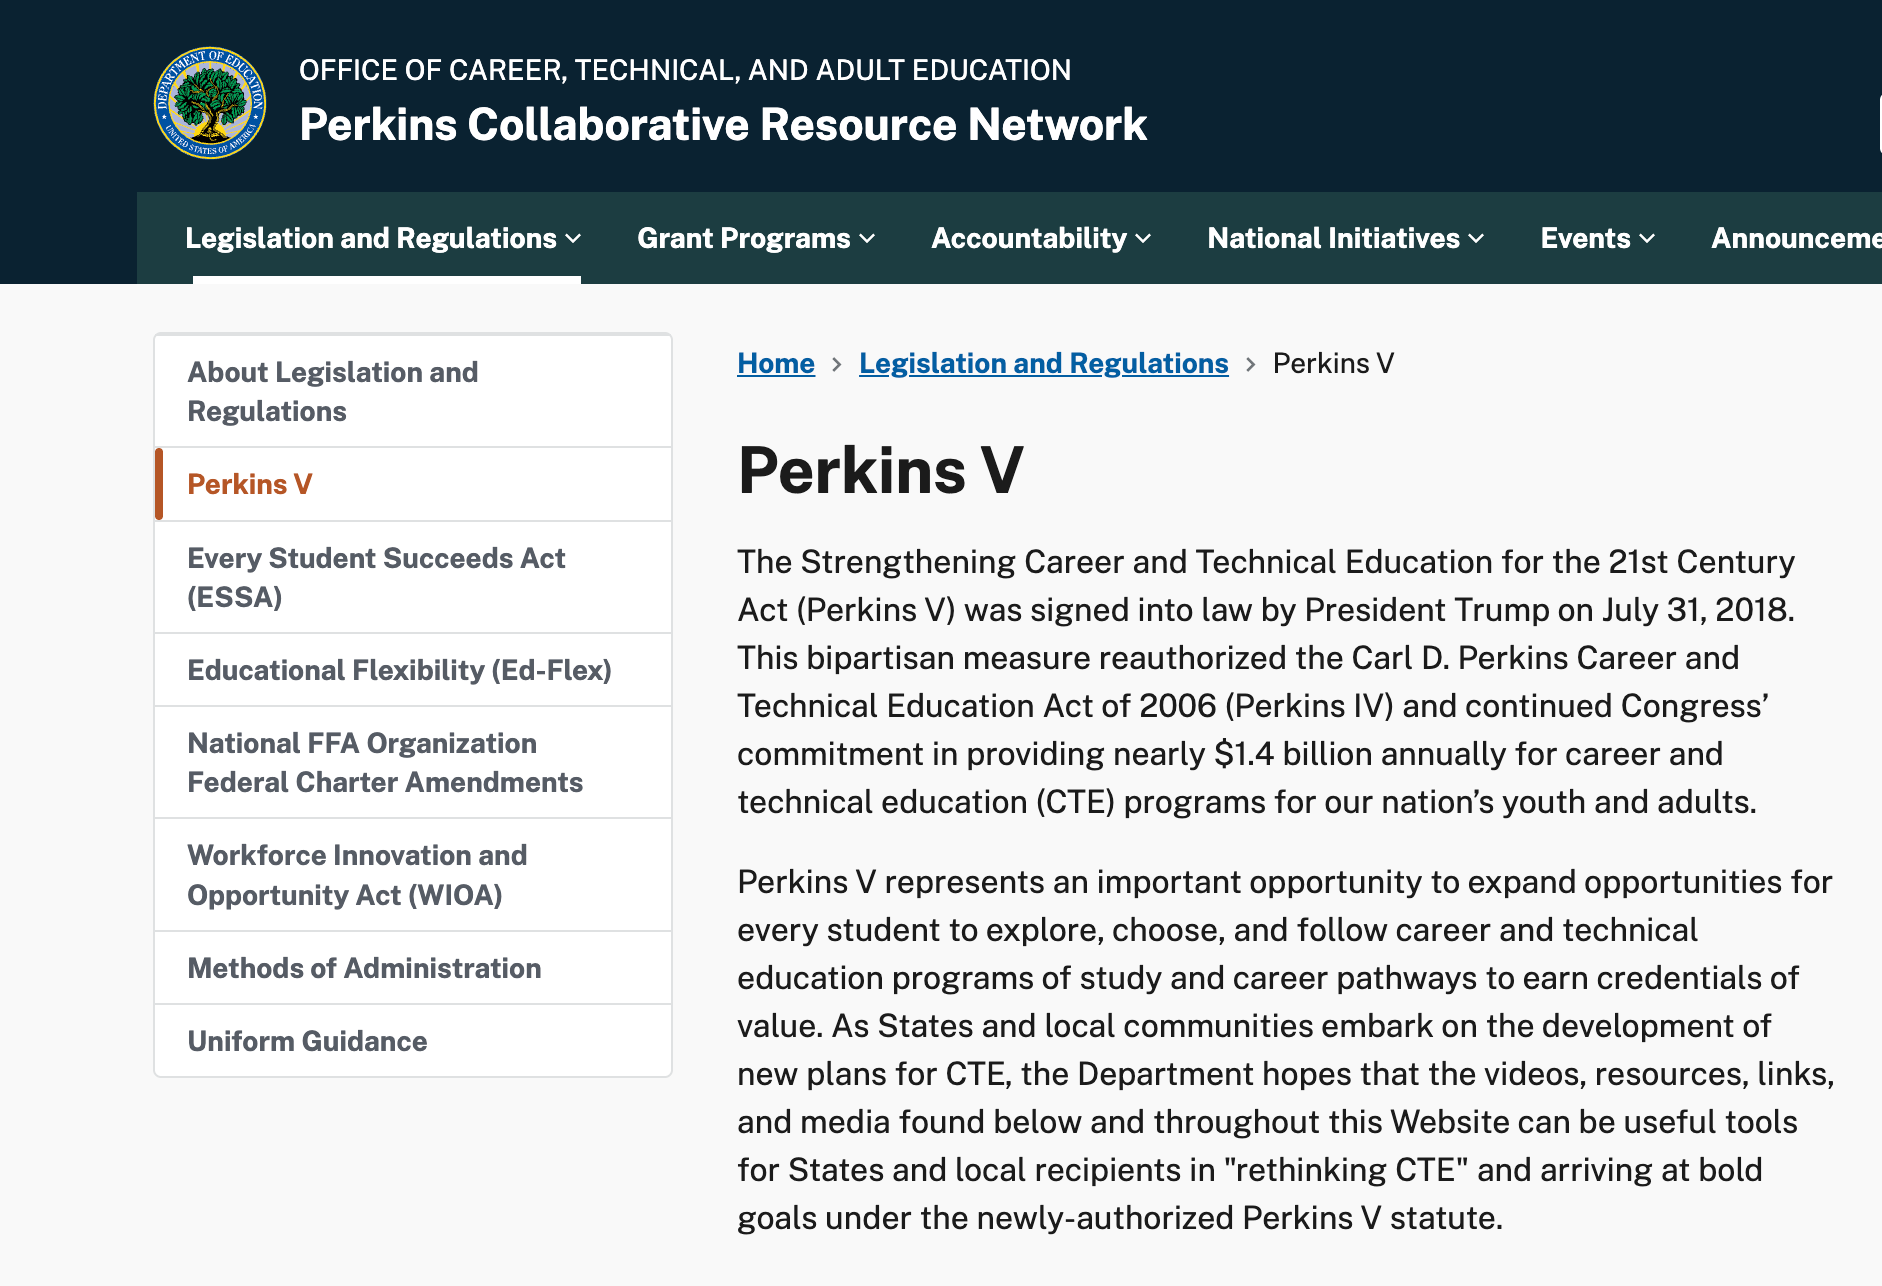
Task: Select Perkins V in sidebar
Action: [x=413, y=484]
